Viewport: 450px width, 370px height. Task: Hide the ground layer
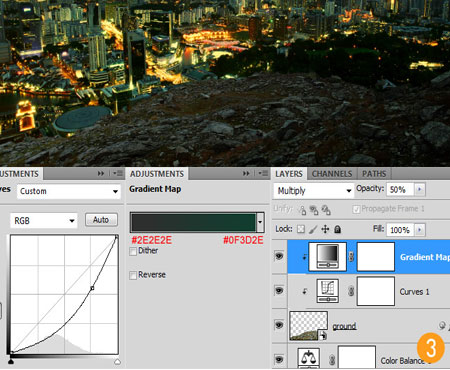pos(279,325)
